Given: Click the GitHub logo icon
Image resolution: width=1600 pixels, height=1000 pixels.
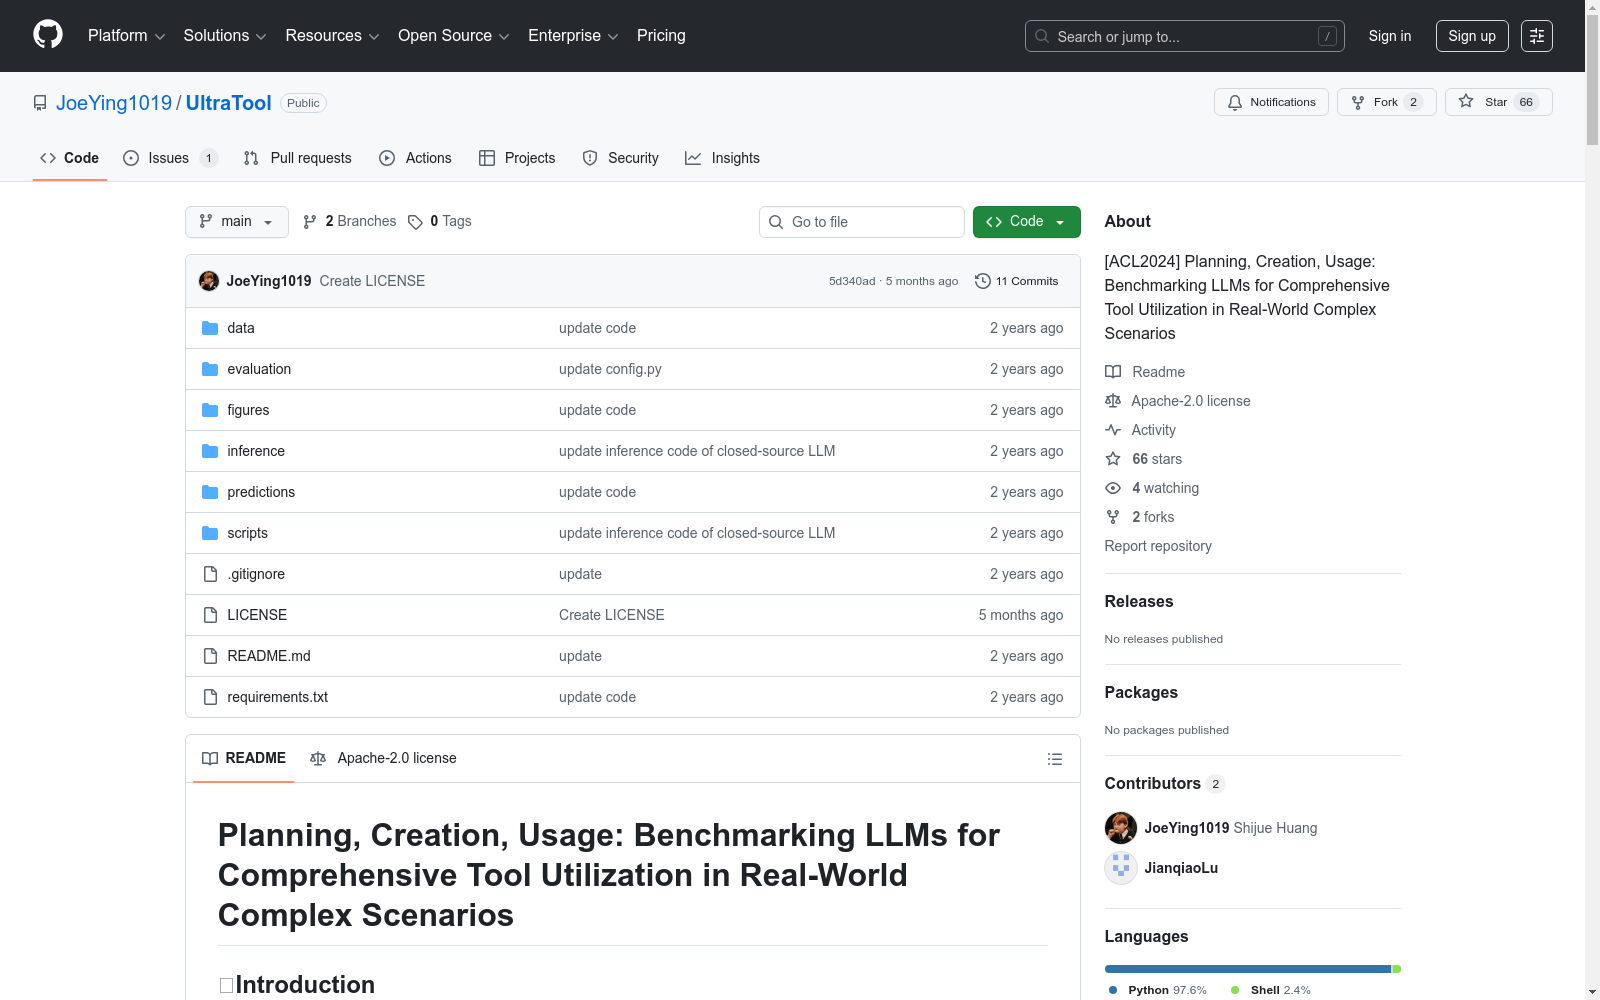Looking at the screenshot, I should pyautogui.click(x=48, y=35).
